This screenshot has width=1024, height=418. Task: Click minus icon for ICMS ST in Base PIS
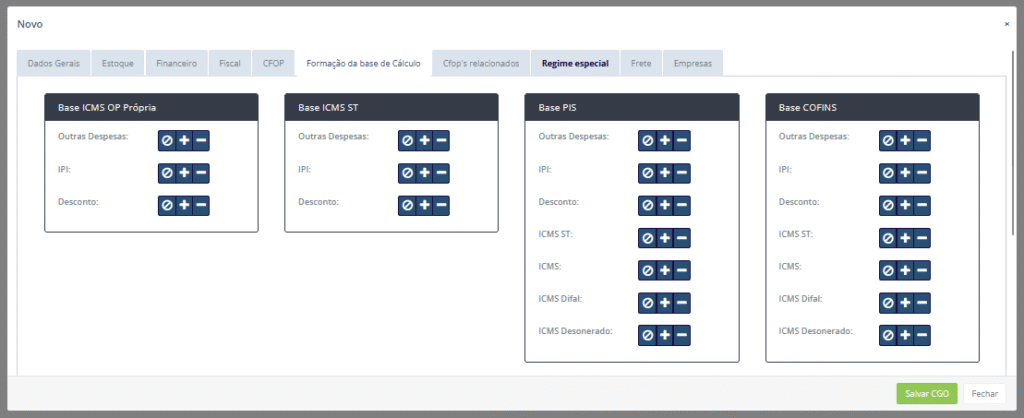681,238
